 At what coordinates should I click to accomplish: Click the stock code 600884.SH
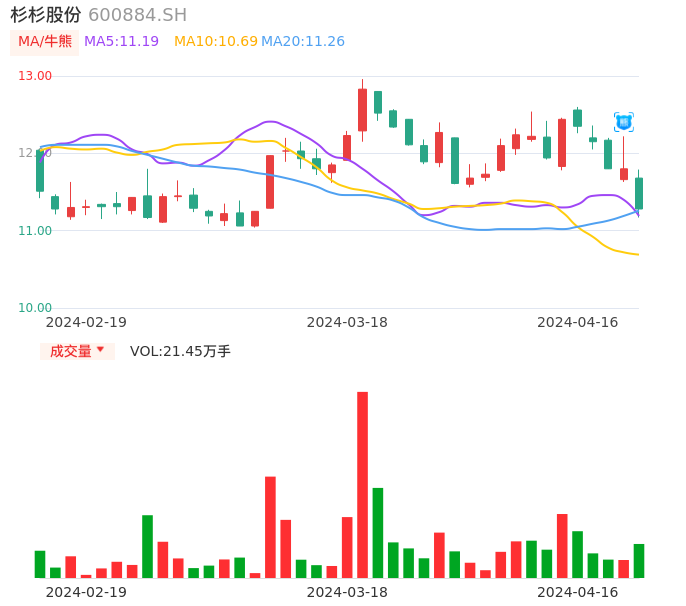(x=137, y=15)
